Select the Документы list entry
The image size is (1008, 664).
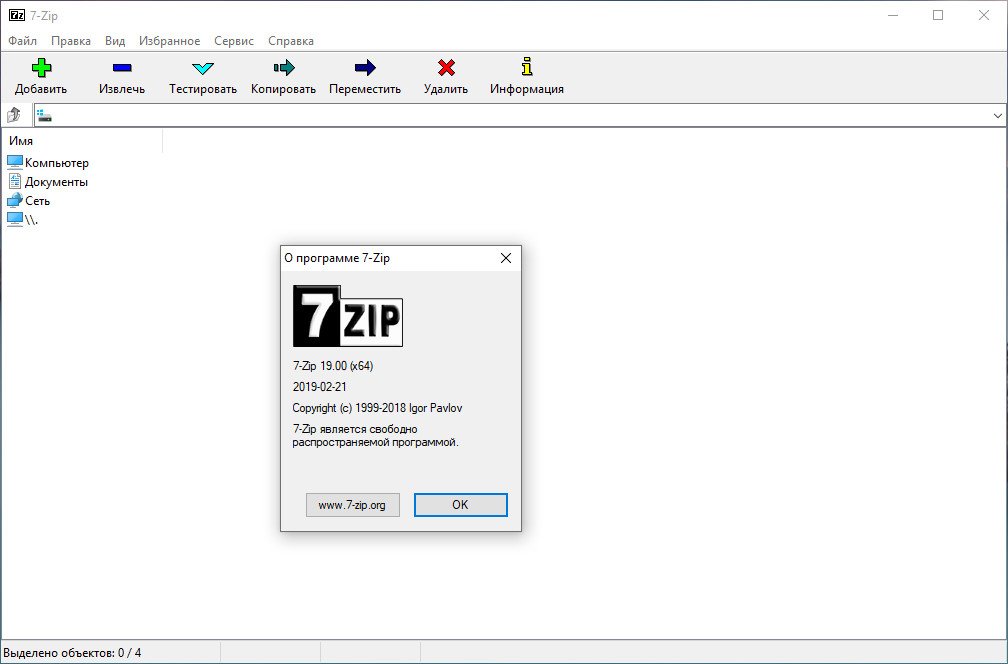[x=48, y=182]
